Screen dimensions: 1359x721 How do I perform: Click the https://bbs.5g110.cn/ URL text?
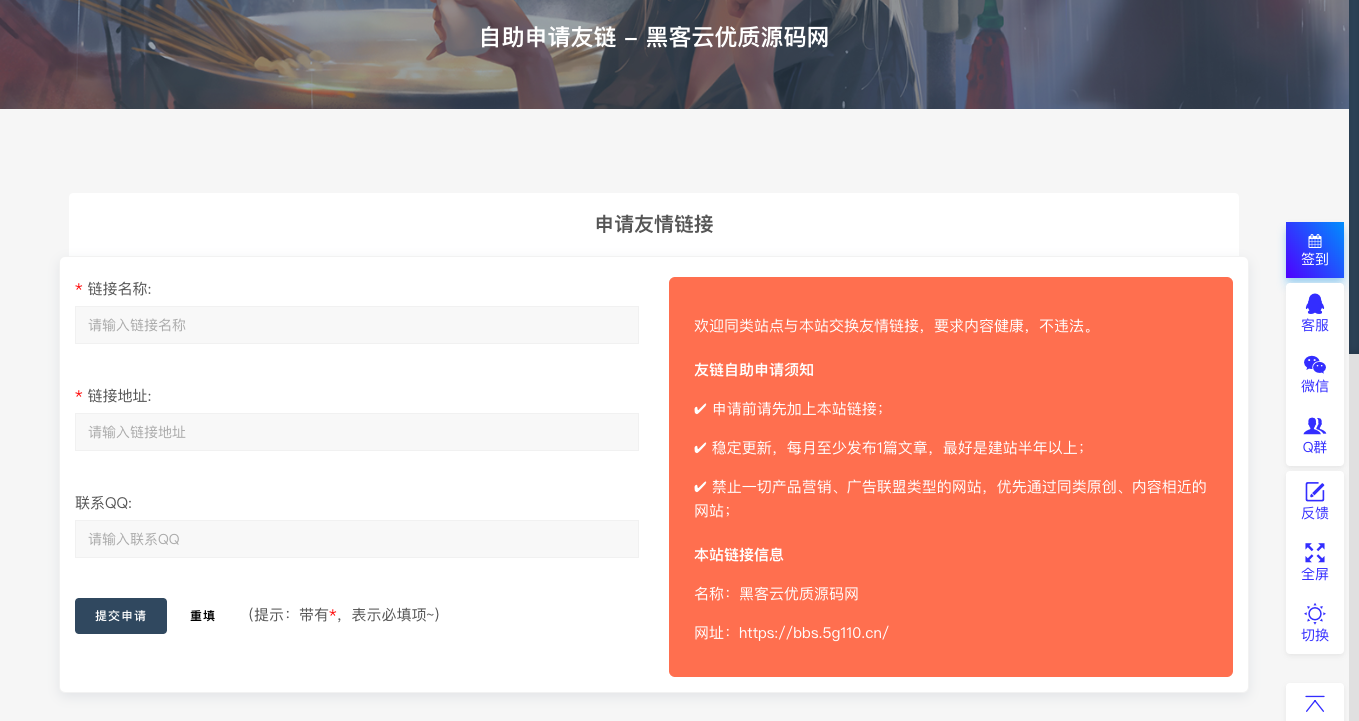[813, 633]
